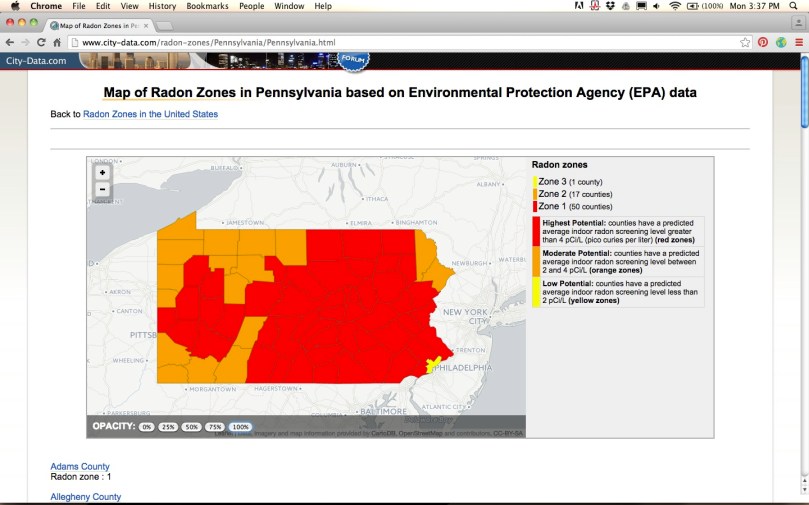Image resolution: width=809 pixels, height=505 pixels.
Task: Click the yellow Philadelphia county on map
Action: click(432, 364)
